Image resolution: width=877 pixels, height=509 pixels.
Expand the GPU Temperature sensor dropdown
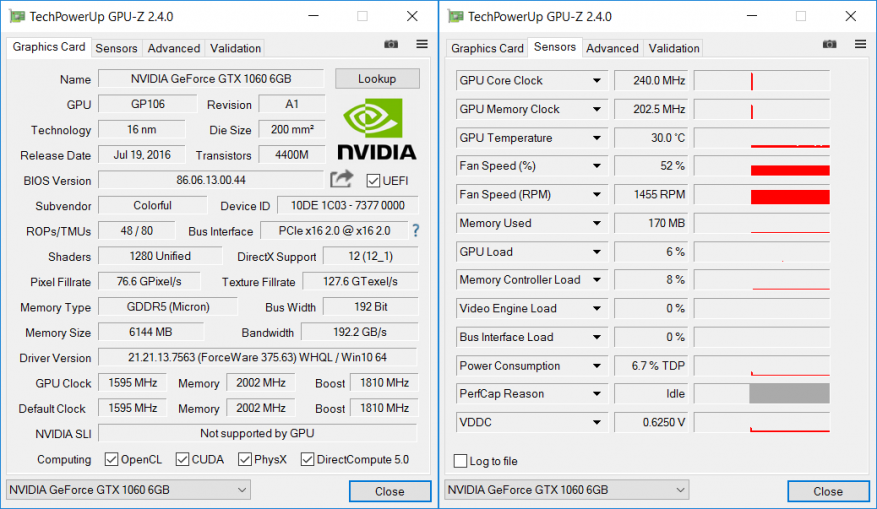tap(597, 138)
